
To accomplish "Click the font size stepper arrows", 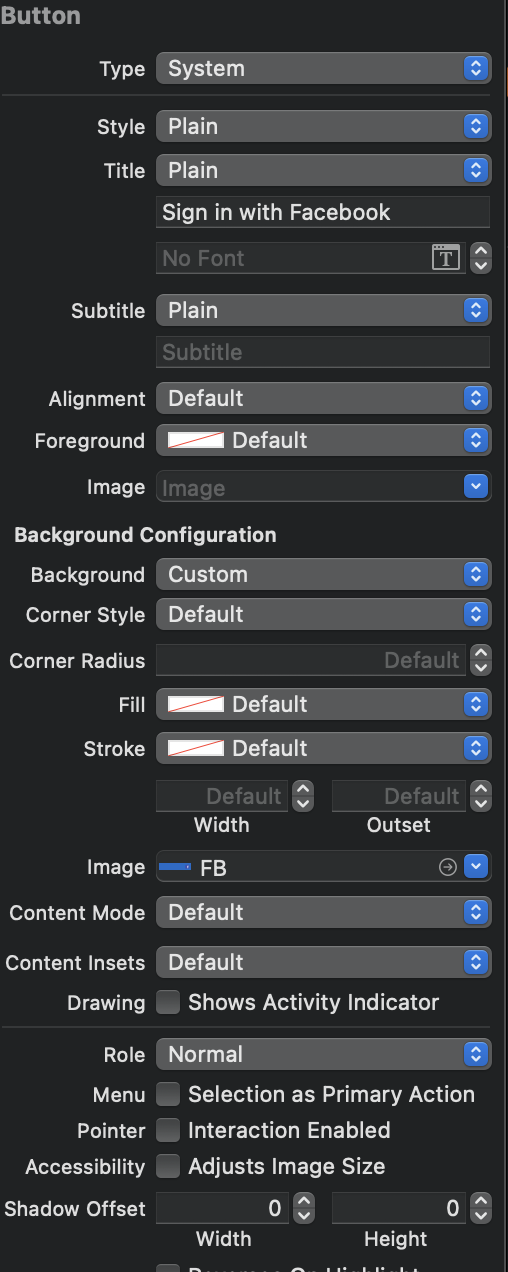I will (481, 258).
